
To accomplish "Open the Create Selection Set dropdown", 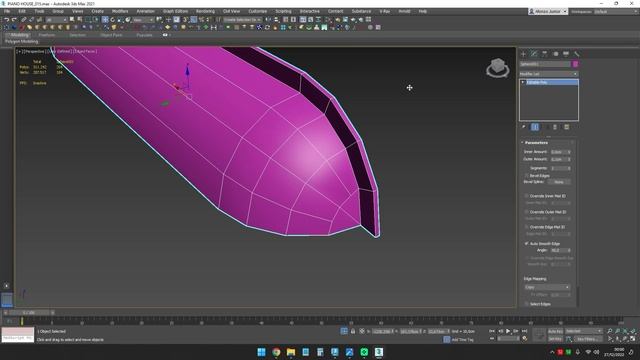I will 242,20.
